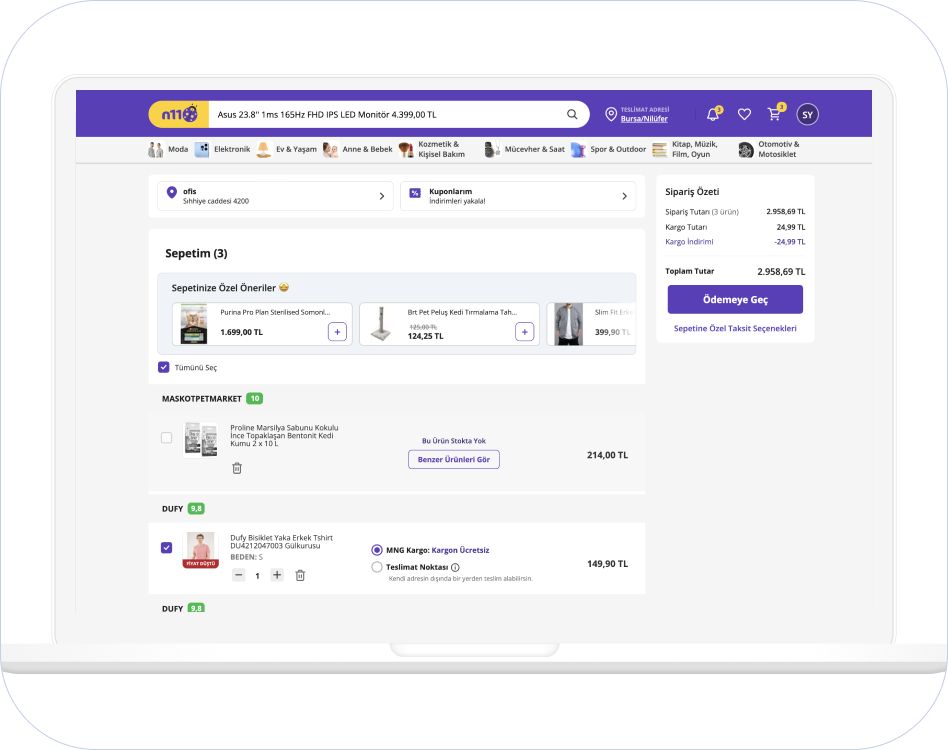Viewport: 948px width, 750px height.
Task: Click the Kitap, Müzik books icon
Action: click(660, 149)
